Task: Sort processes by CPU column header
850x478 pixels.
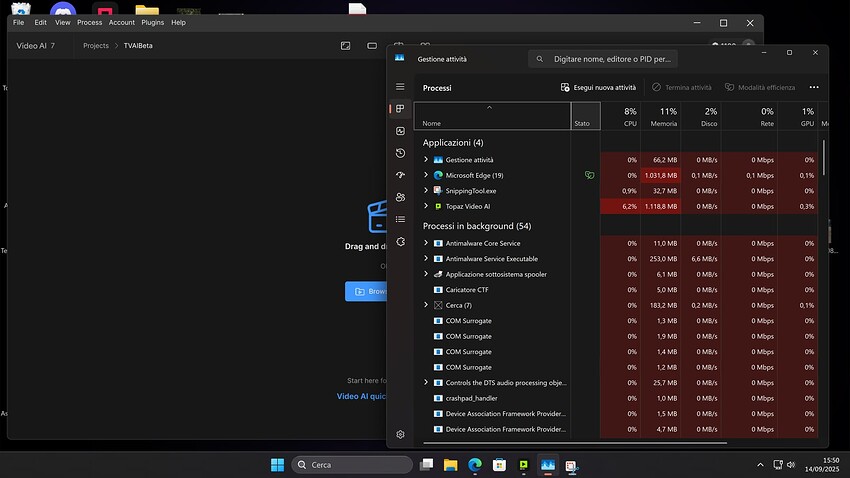Action: tap(621, 116)
